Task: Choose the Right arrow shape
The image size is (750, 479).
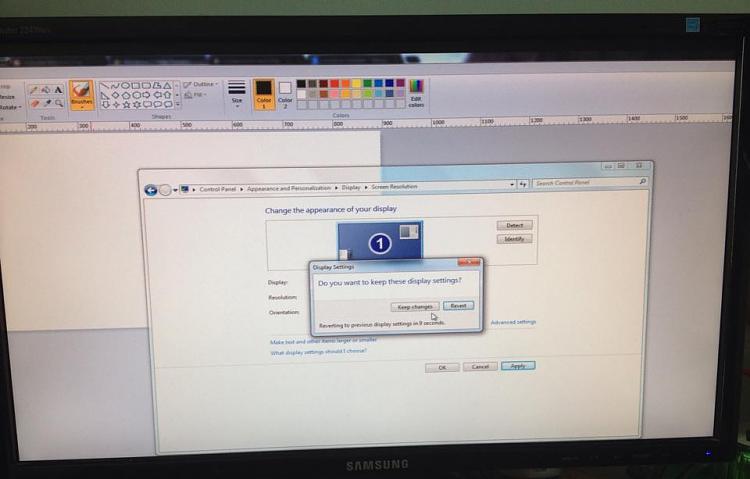Action: tap(146, 95)
